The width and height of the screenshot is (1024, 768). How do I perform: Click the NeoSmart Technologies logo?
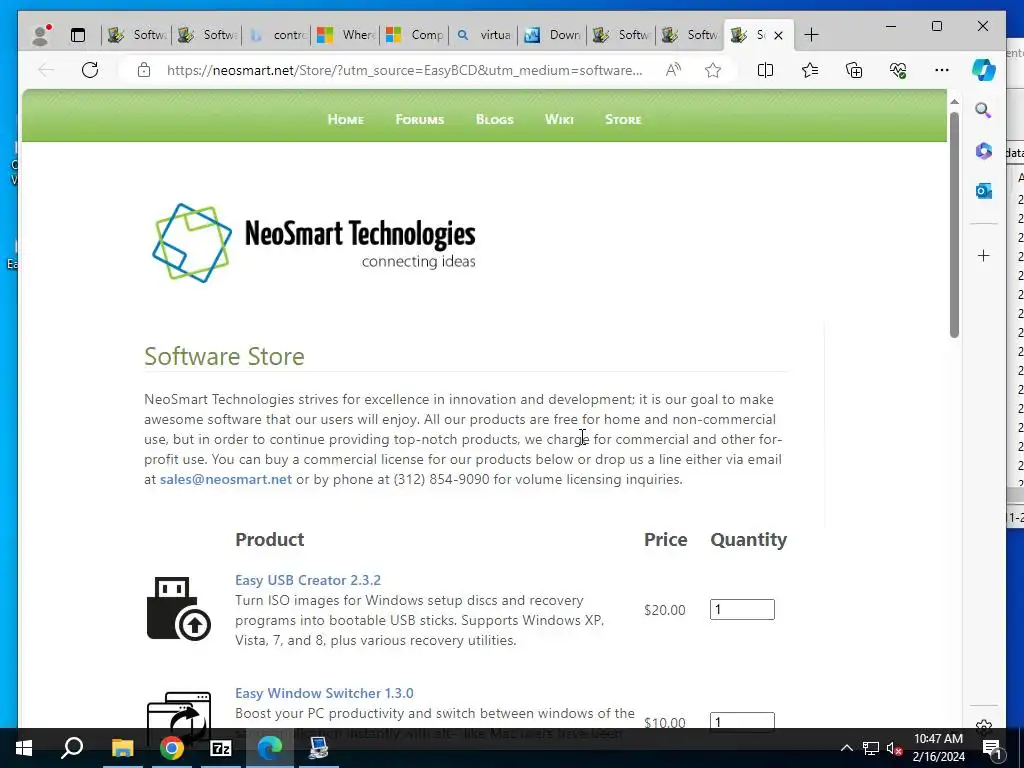pyautogui.click(x=314, y=243)
